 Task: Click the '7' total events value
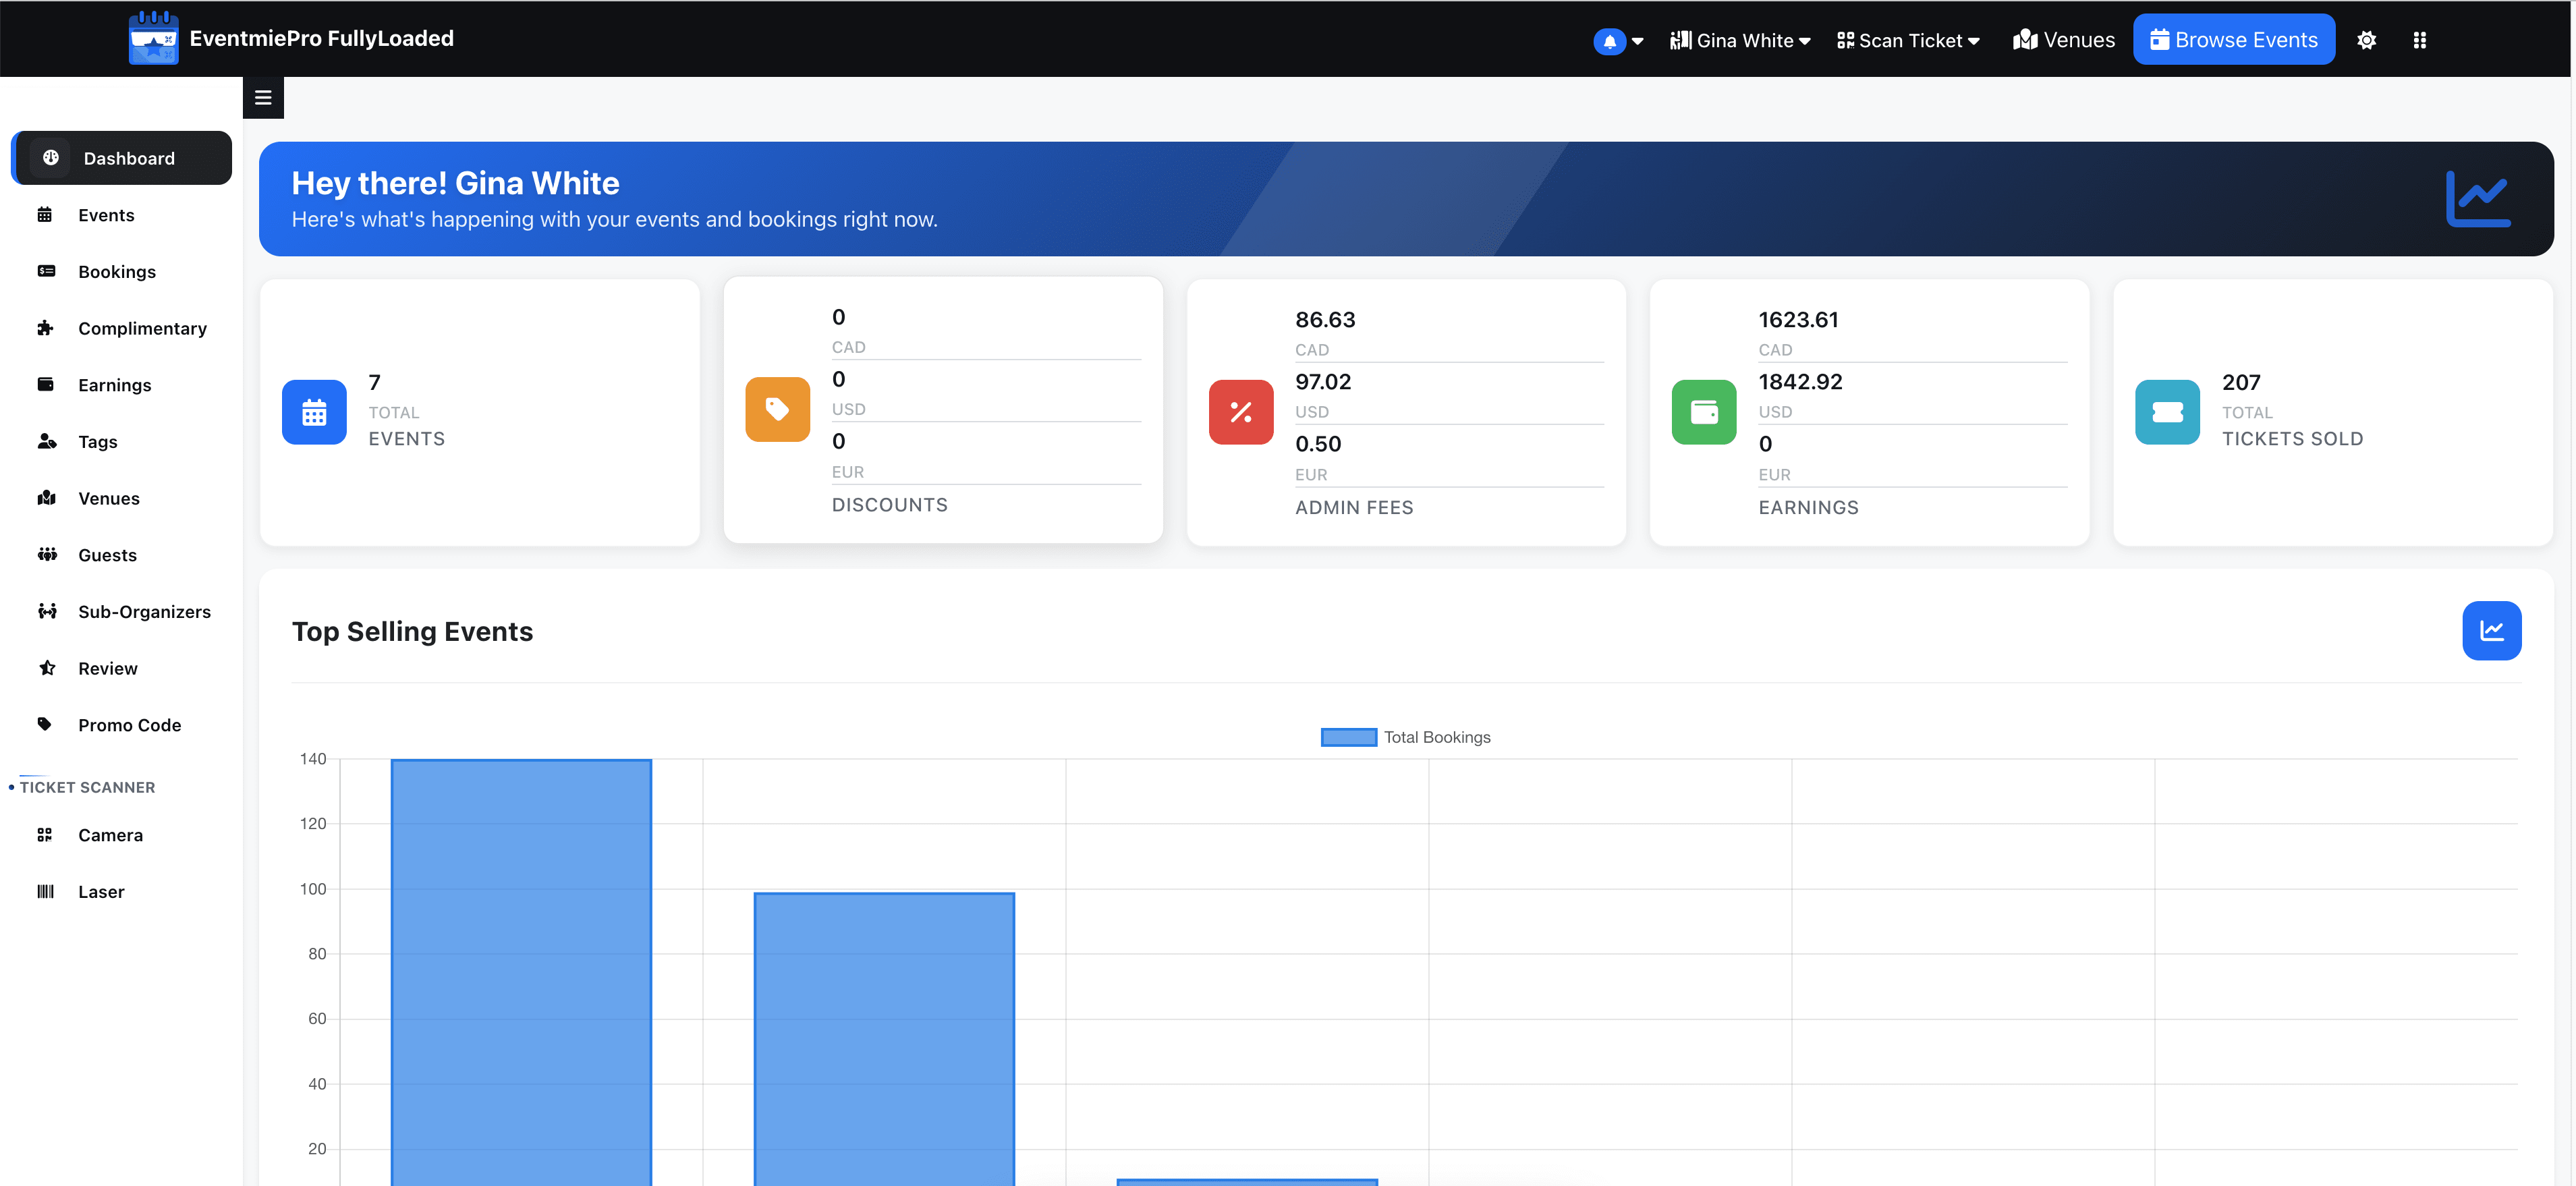(374, 383)
